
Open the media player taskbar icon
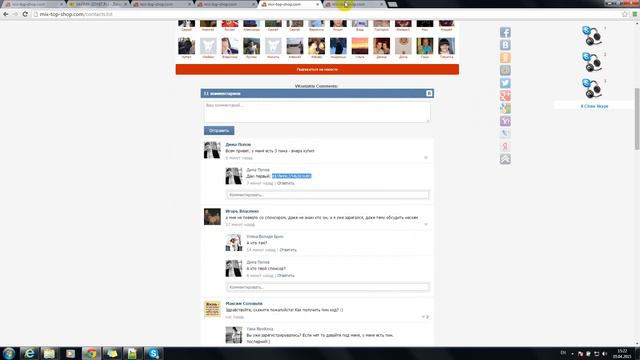[x=70, y=353]
